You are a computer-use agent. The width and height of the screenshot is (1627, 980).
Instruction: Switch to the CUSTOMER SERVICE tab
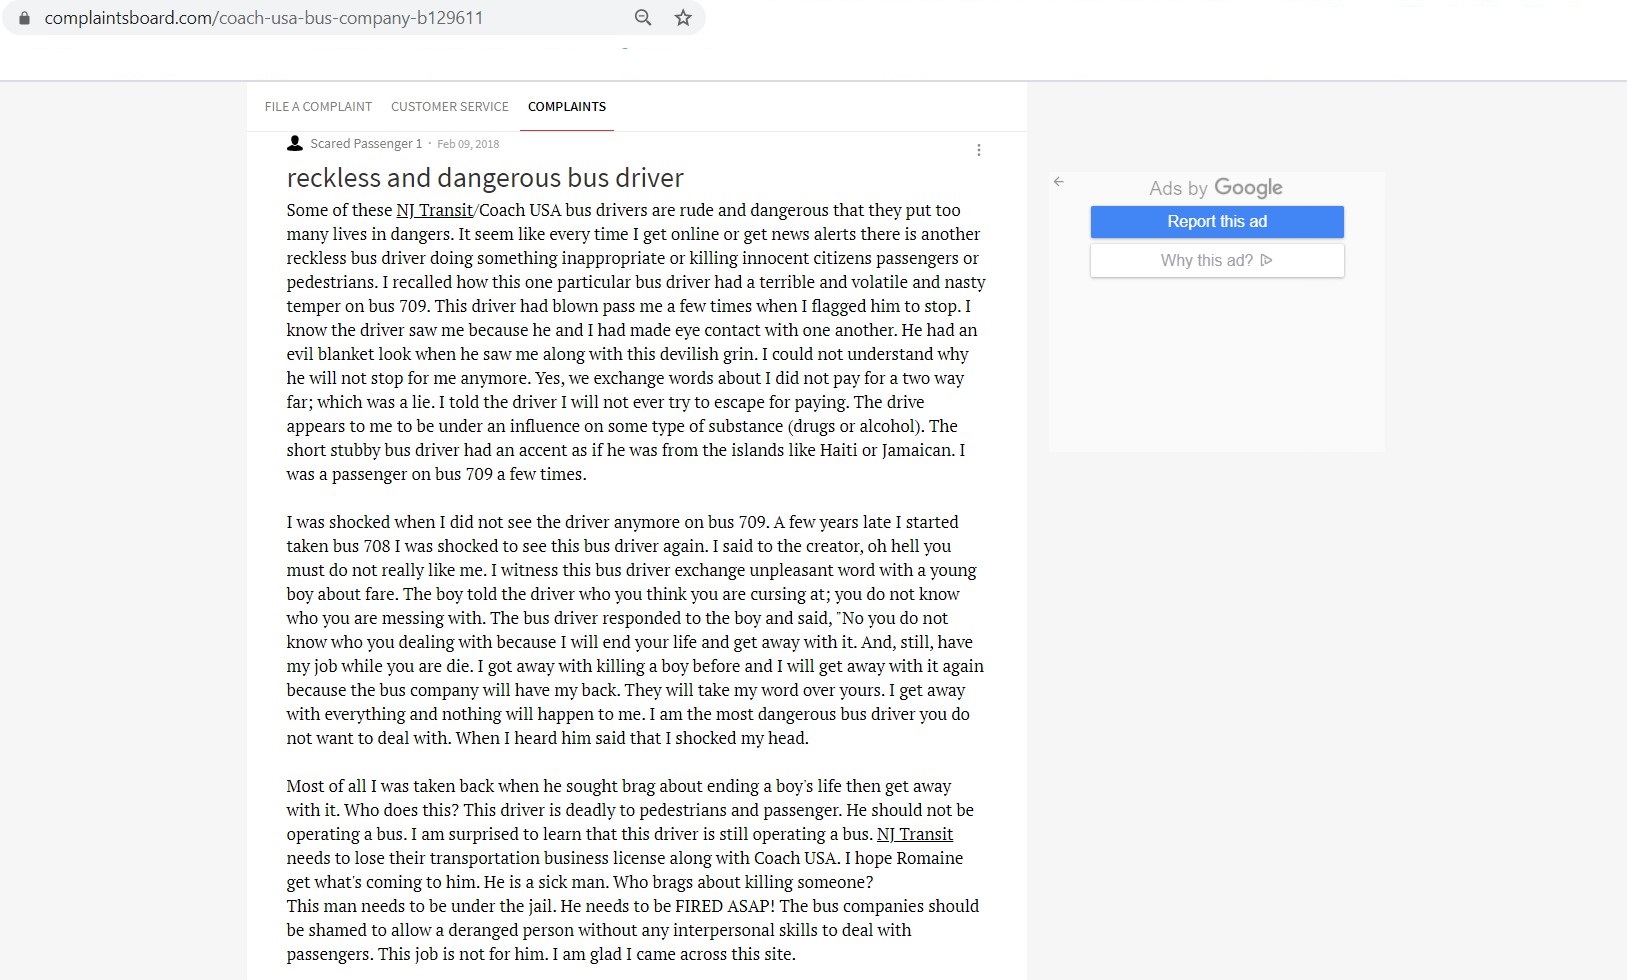[x=450, y=106]
